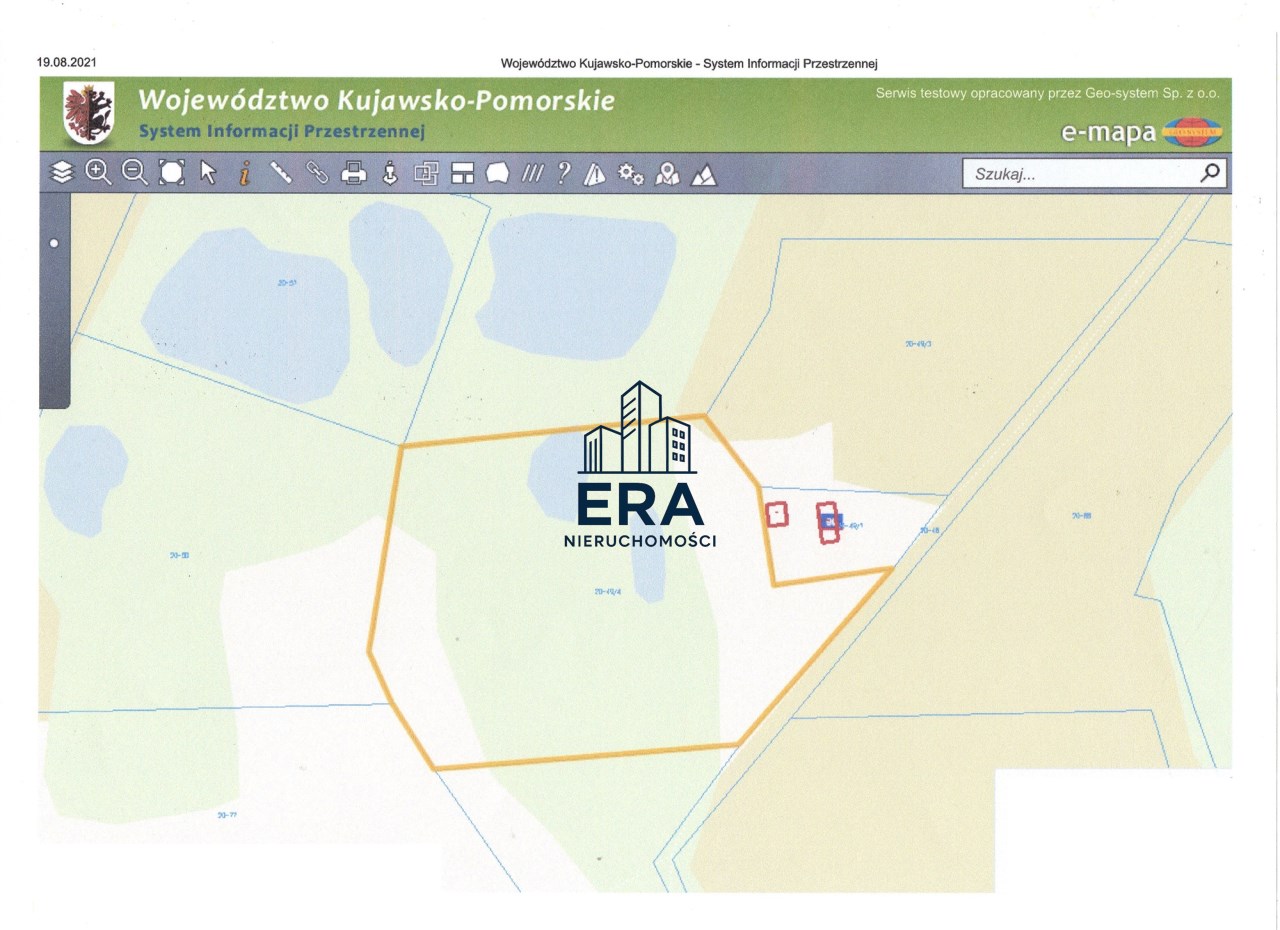
Task: Click the full extent view icon
Action: pyautogui.click(x=172, y=173)
